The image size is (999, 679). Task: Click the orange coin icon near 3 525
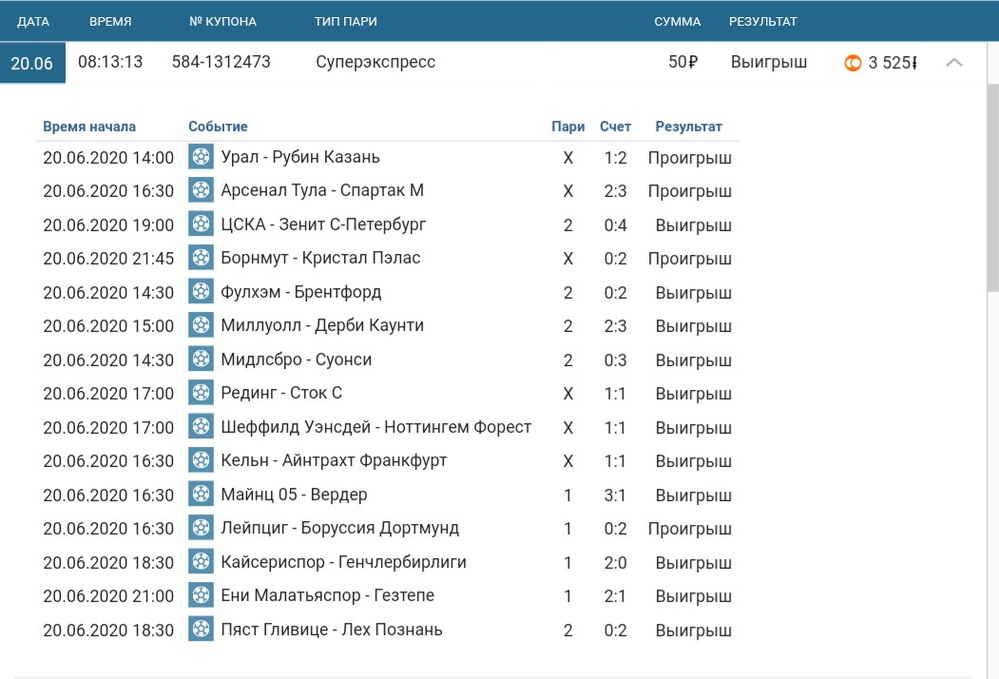point(853,63)
